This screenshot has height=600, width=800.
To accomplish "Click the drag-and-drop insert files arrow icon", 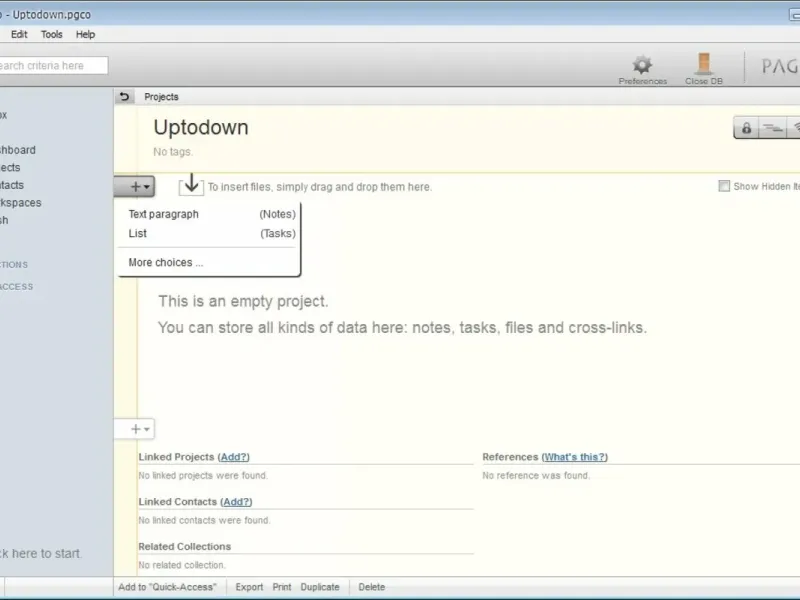I will pyautogui.click(x=191, y=184).
